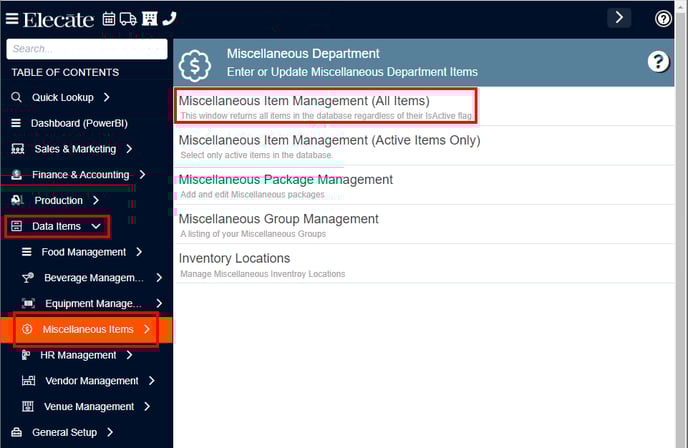Click the phone icon in header
Viewport: 688px width, 448px height.
169,18
